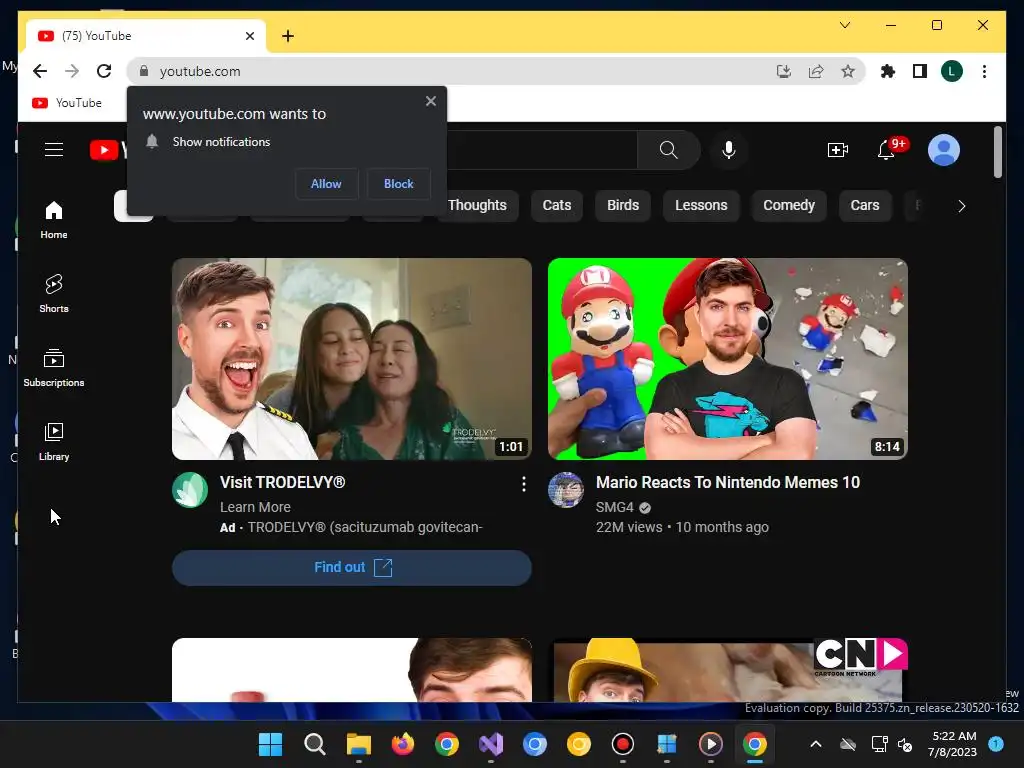Open the SMG4 channel link
Image resolution: width=1024 pixels, height=768 pixels.
[615, 507]
